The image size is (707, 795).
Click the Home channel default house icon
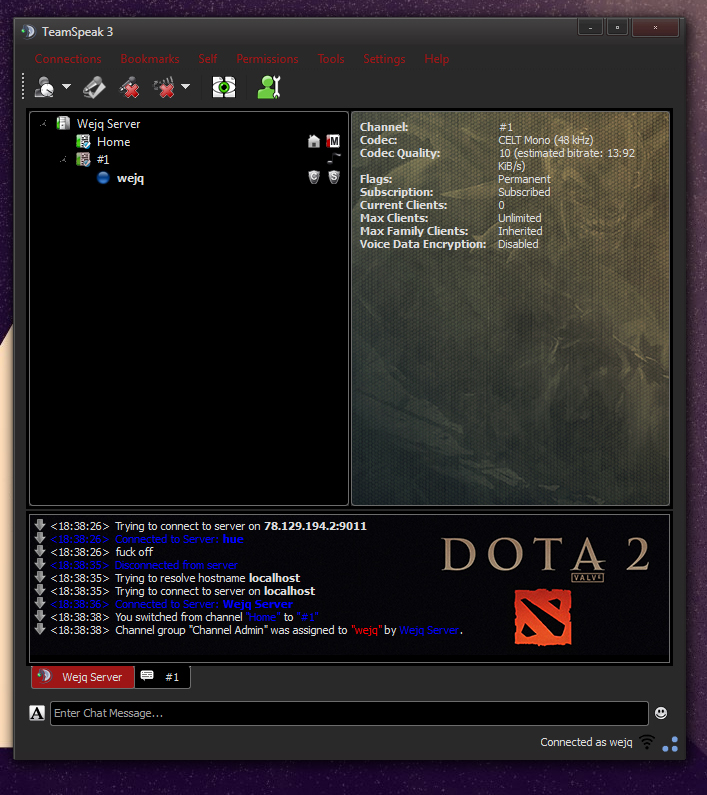coord(314,141)
